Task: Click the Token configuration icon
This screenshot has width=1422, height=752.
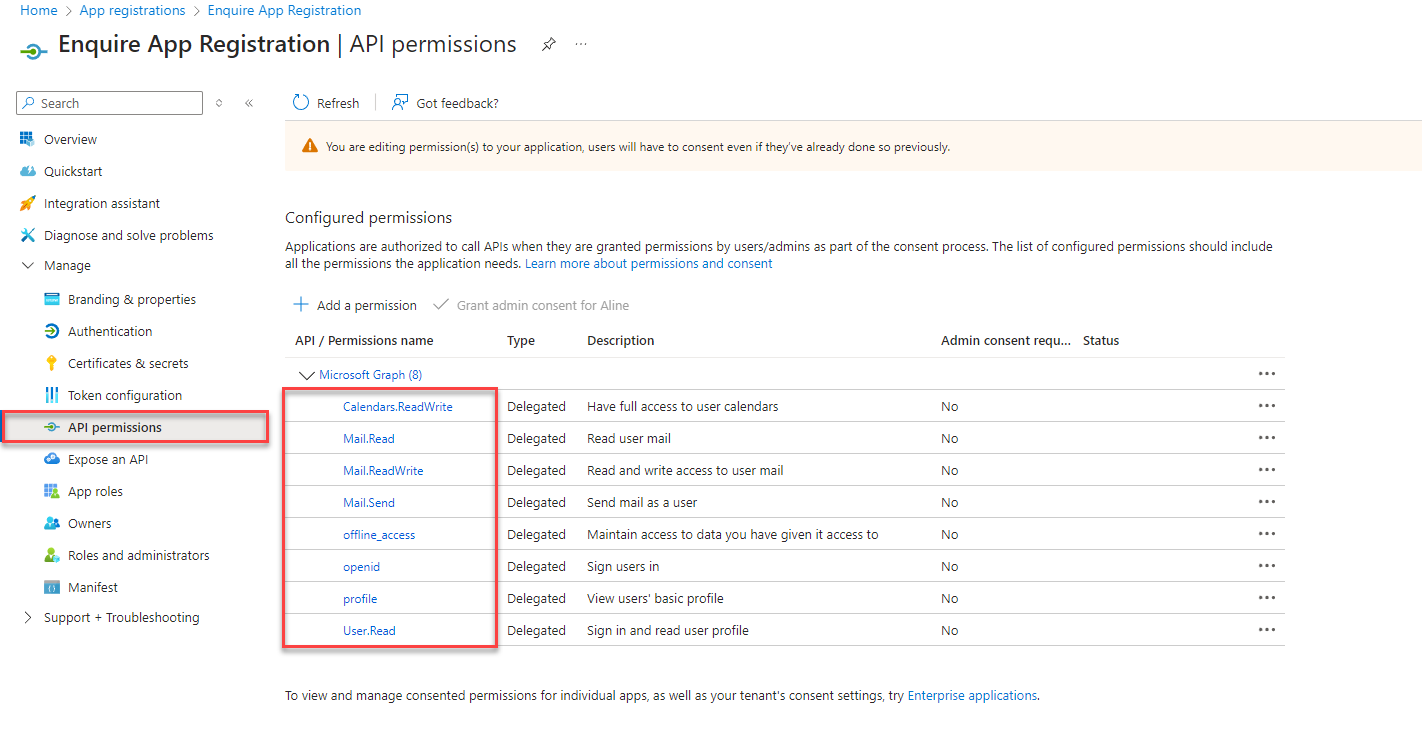Action: click(51, 395)
